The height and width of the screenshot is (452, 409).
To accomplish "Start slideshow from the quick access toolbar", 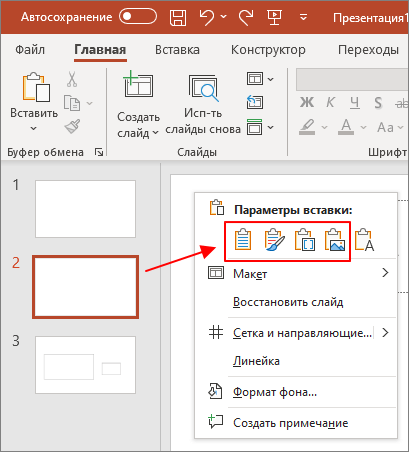I will [274, 17].
